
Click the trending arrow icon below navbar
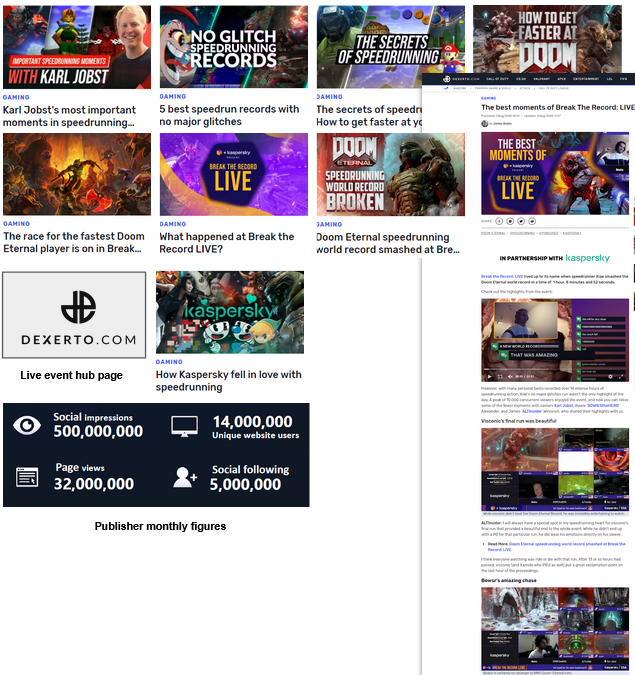tap(446, 88)
